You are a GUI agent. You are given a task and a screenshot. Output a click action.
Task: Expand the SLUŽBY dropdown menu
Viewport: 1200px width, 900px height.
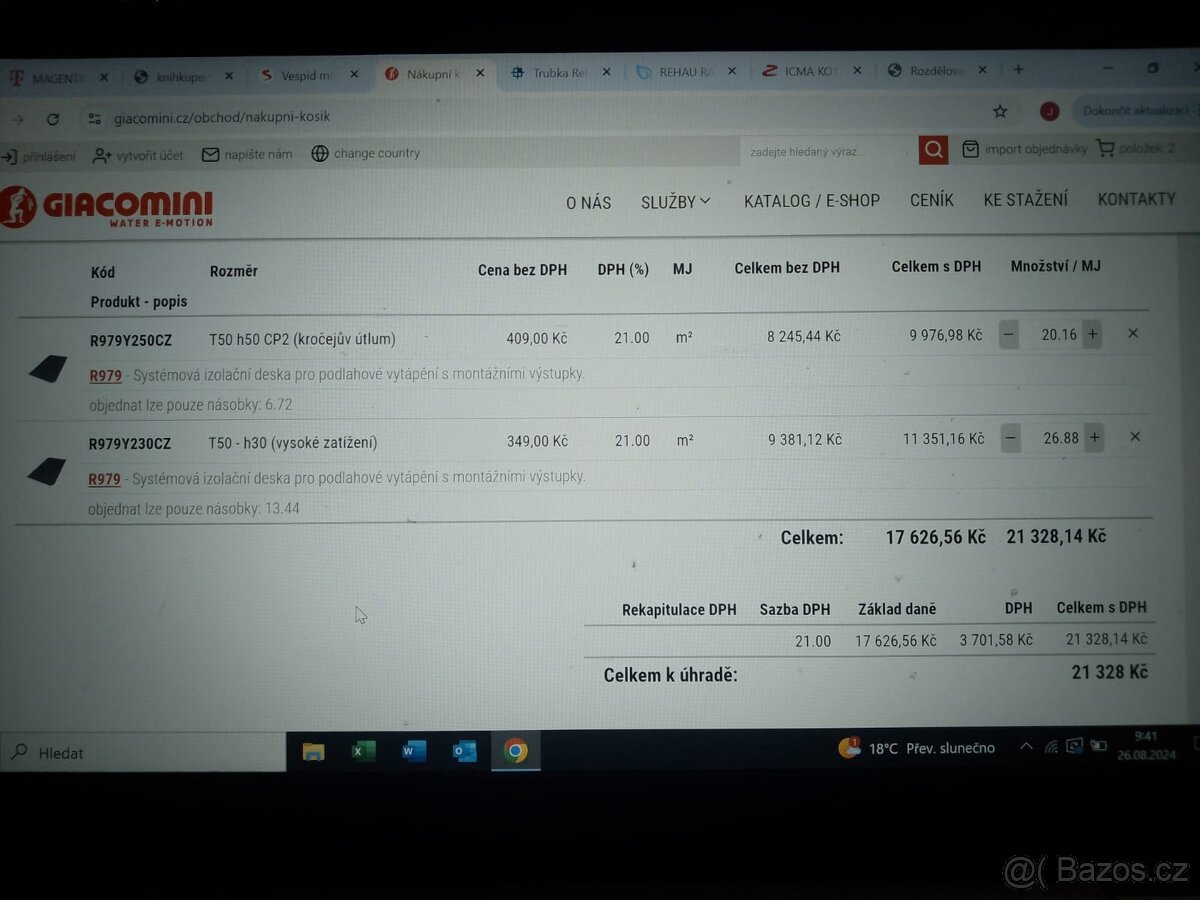[x=676, y=202]
